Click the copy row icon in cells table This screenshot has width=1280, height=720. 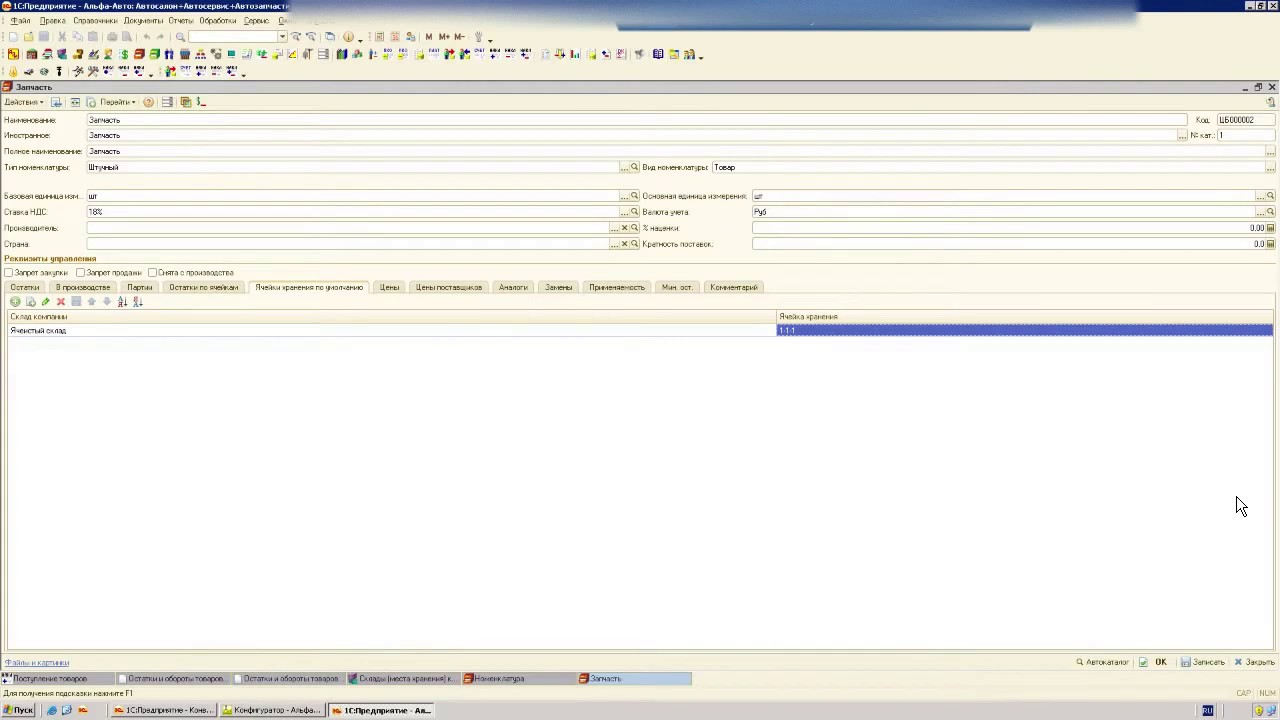click(x=30, y=302)
